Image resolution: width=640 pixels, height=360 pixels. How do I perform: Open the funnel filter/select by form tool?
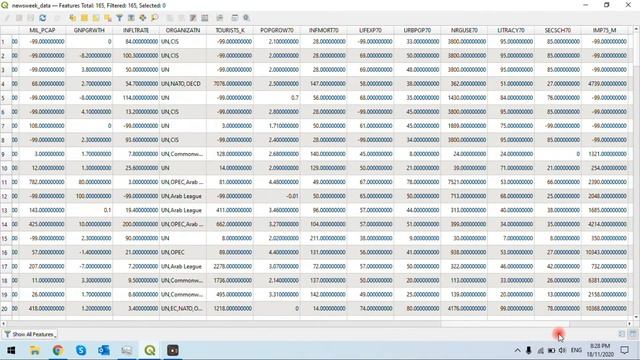point(119,18)
